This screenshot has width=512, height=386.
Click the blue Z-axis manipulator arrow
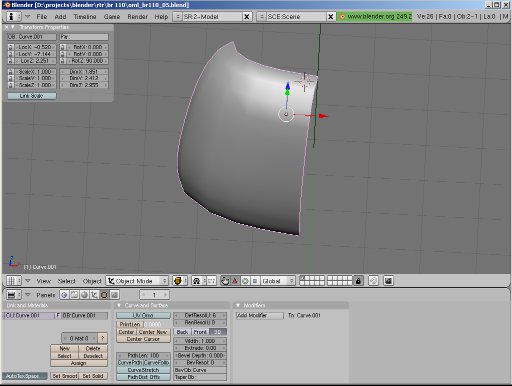point(288,85)
